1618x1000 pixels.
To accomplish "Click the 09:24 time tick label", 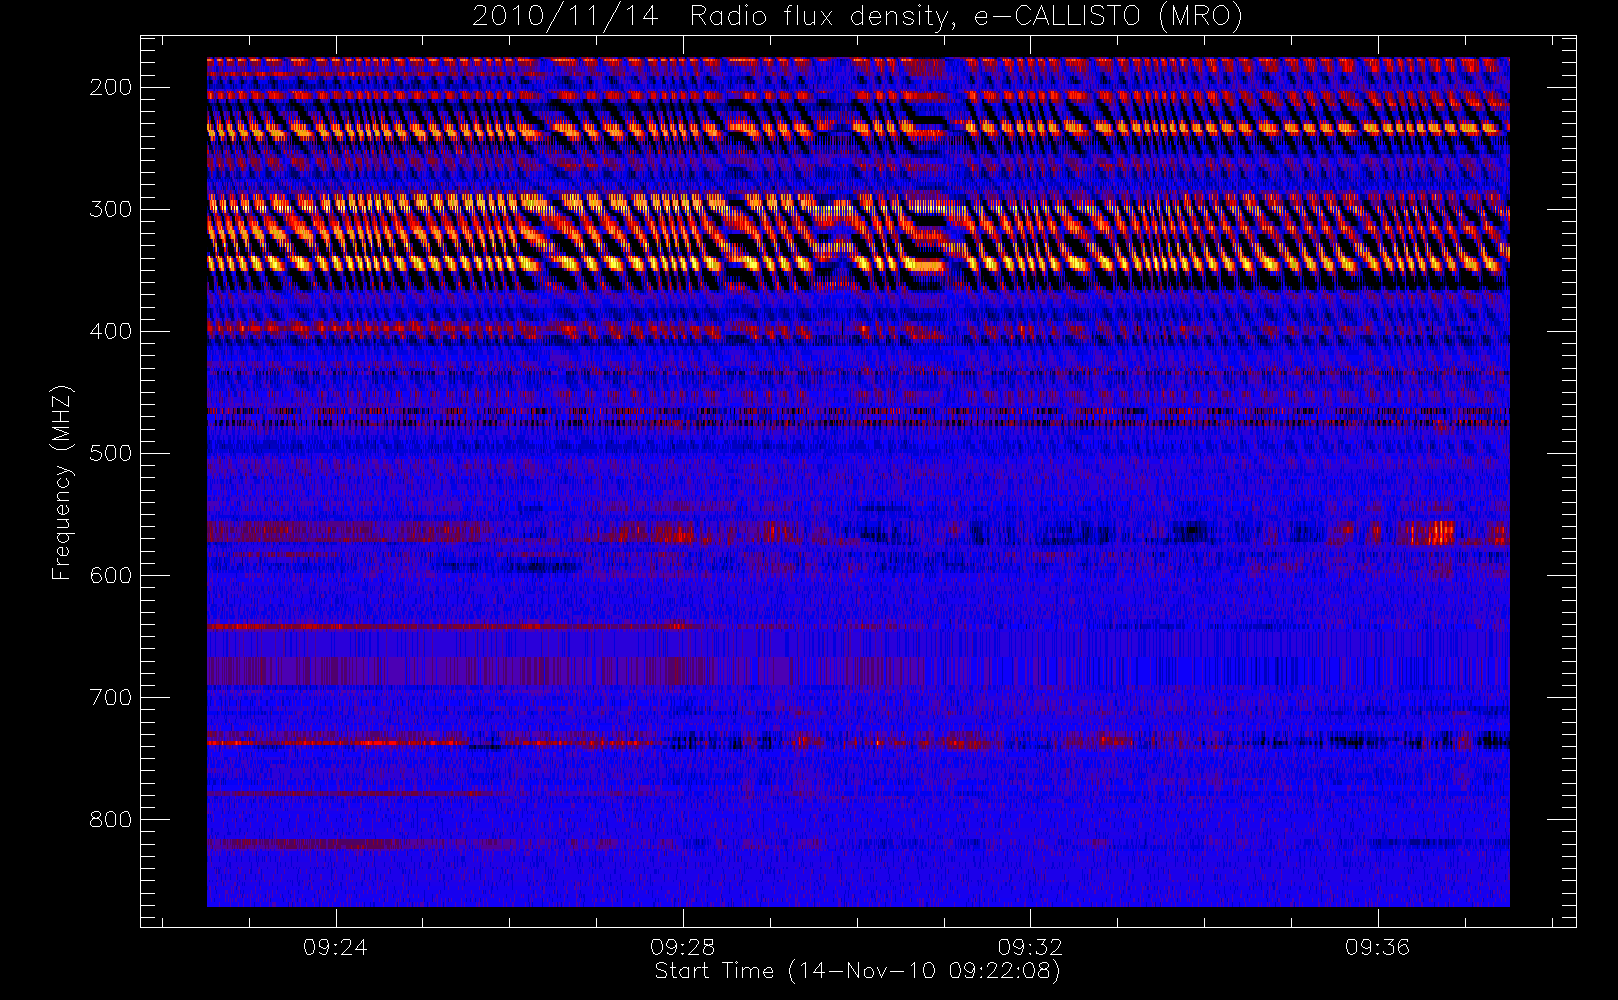I will 335,946.
